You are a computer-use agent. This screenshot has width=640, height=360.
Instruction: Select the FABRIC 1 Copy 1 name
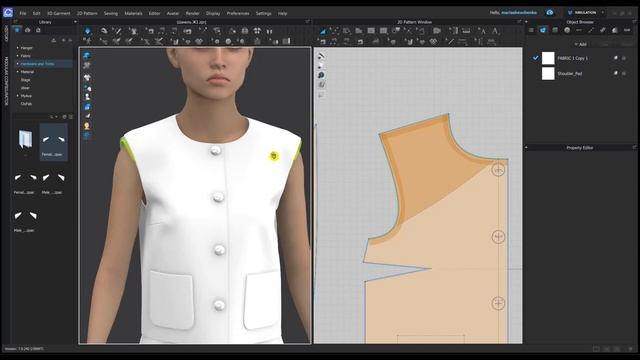pyautogui.click(x=572, y=58)
